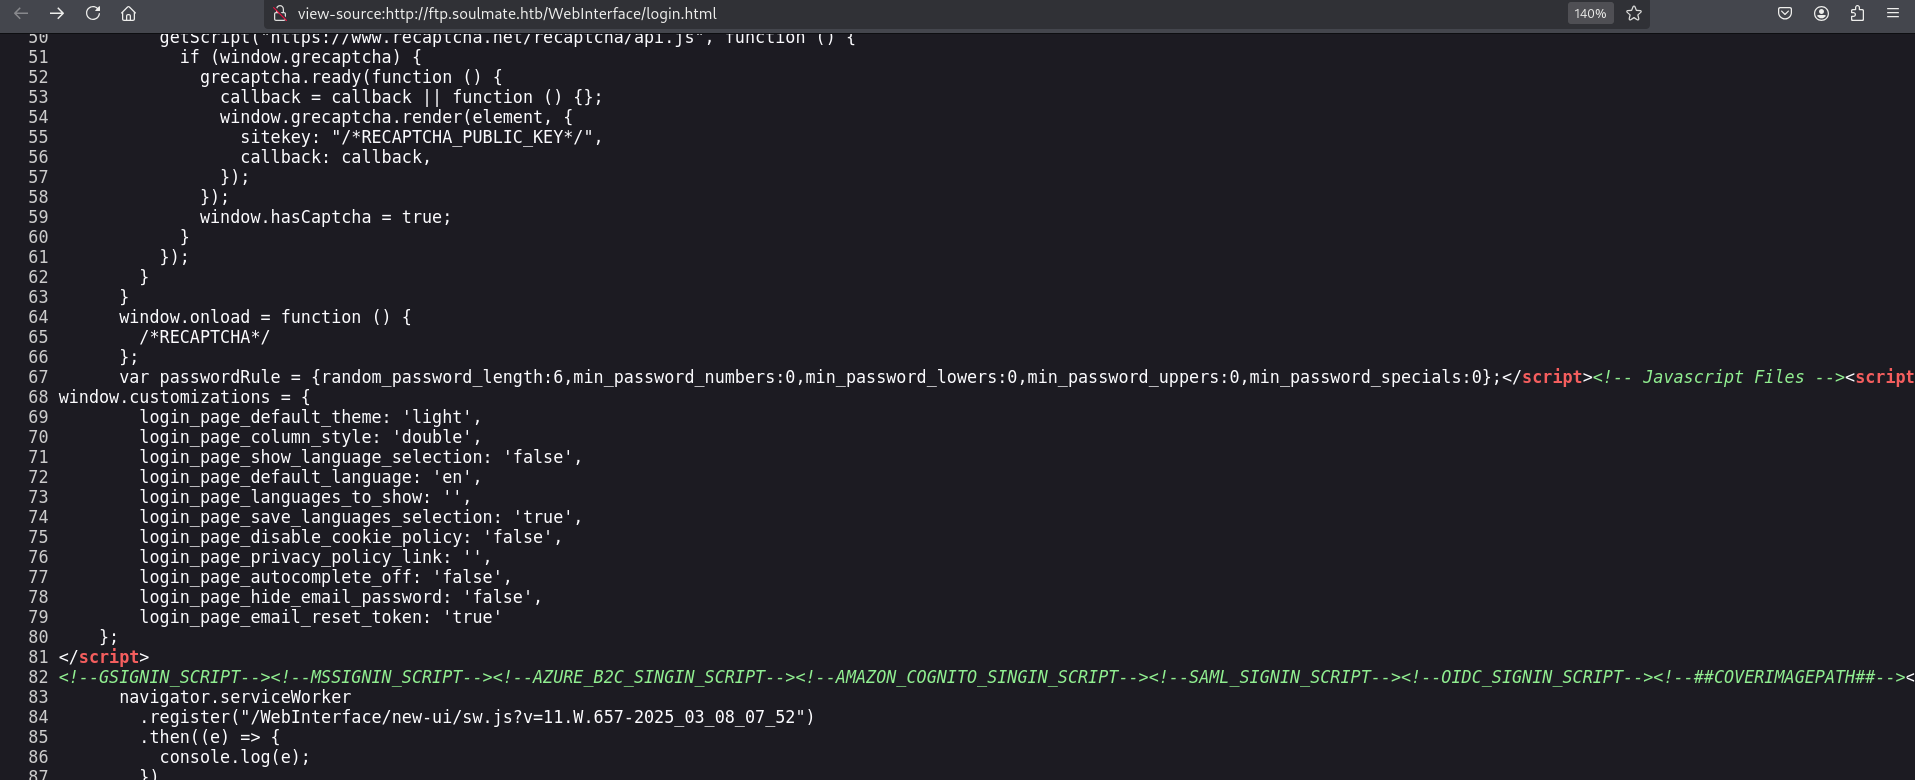Select the 'console.log(e);' line
1915x780 pixels.
coord(235,757)
